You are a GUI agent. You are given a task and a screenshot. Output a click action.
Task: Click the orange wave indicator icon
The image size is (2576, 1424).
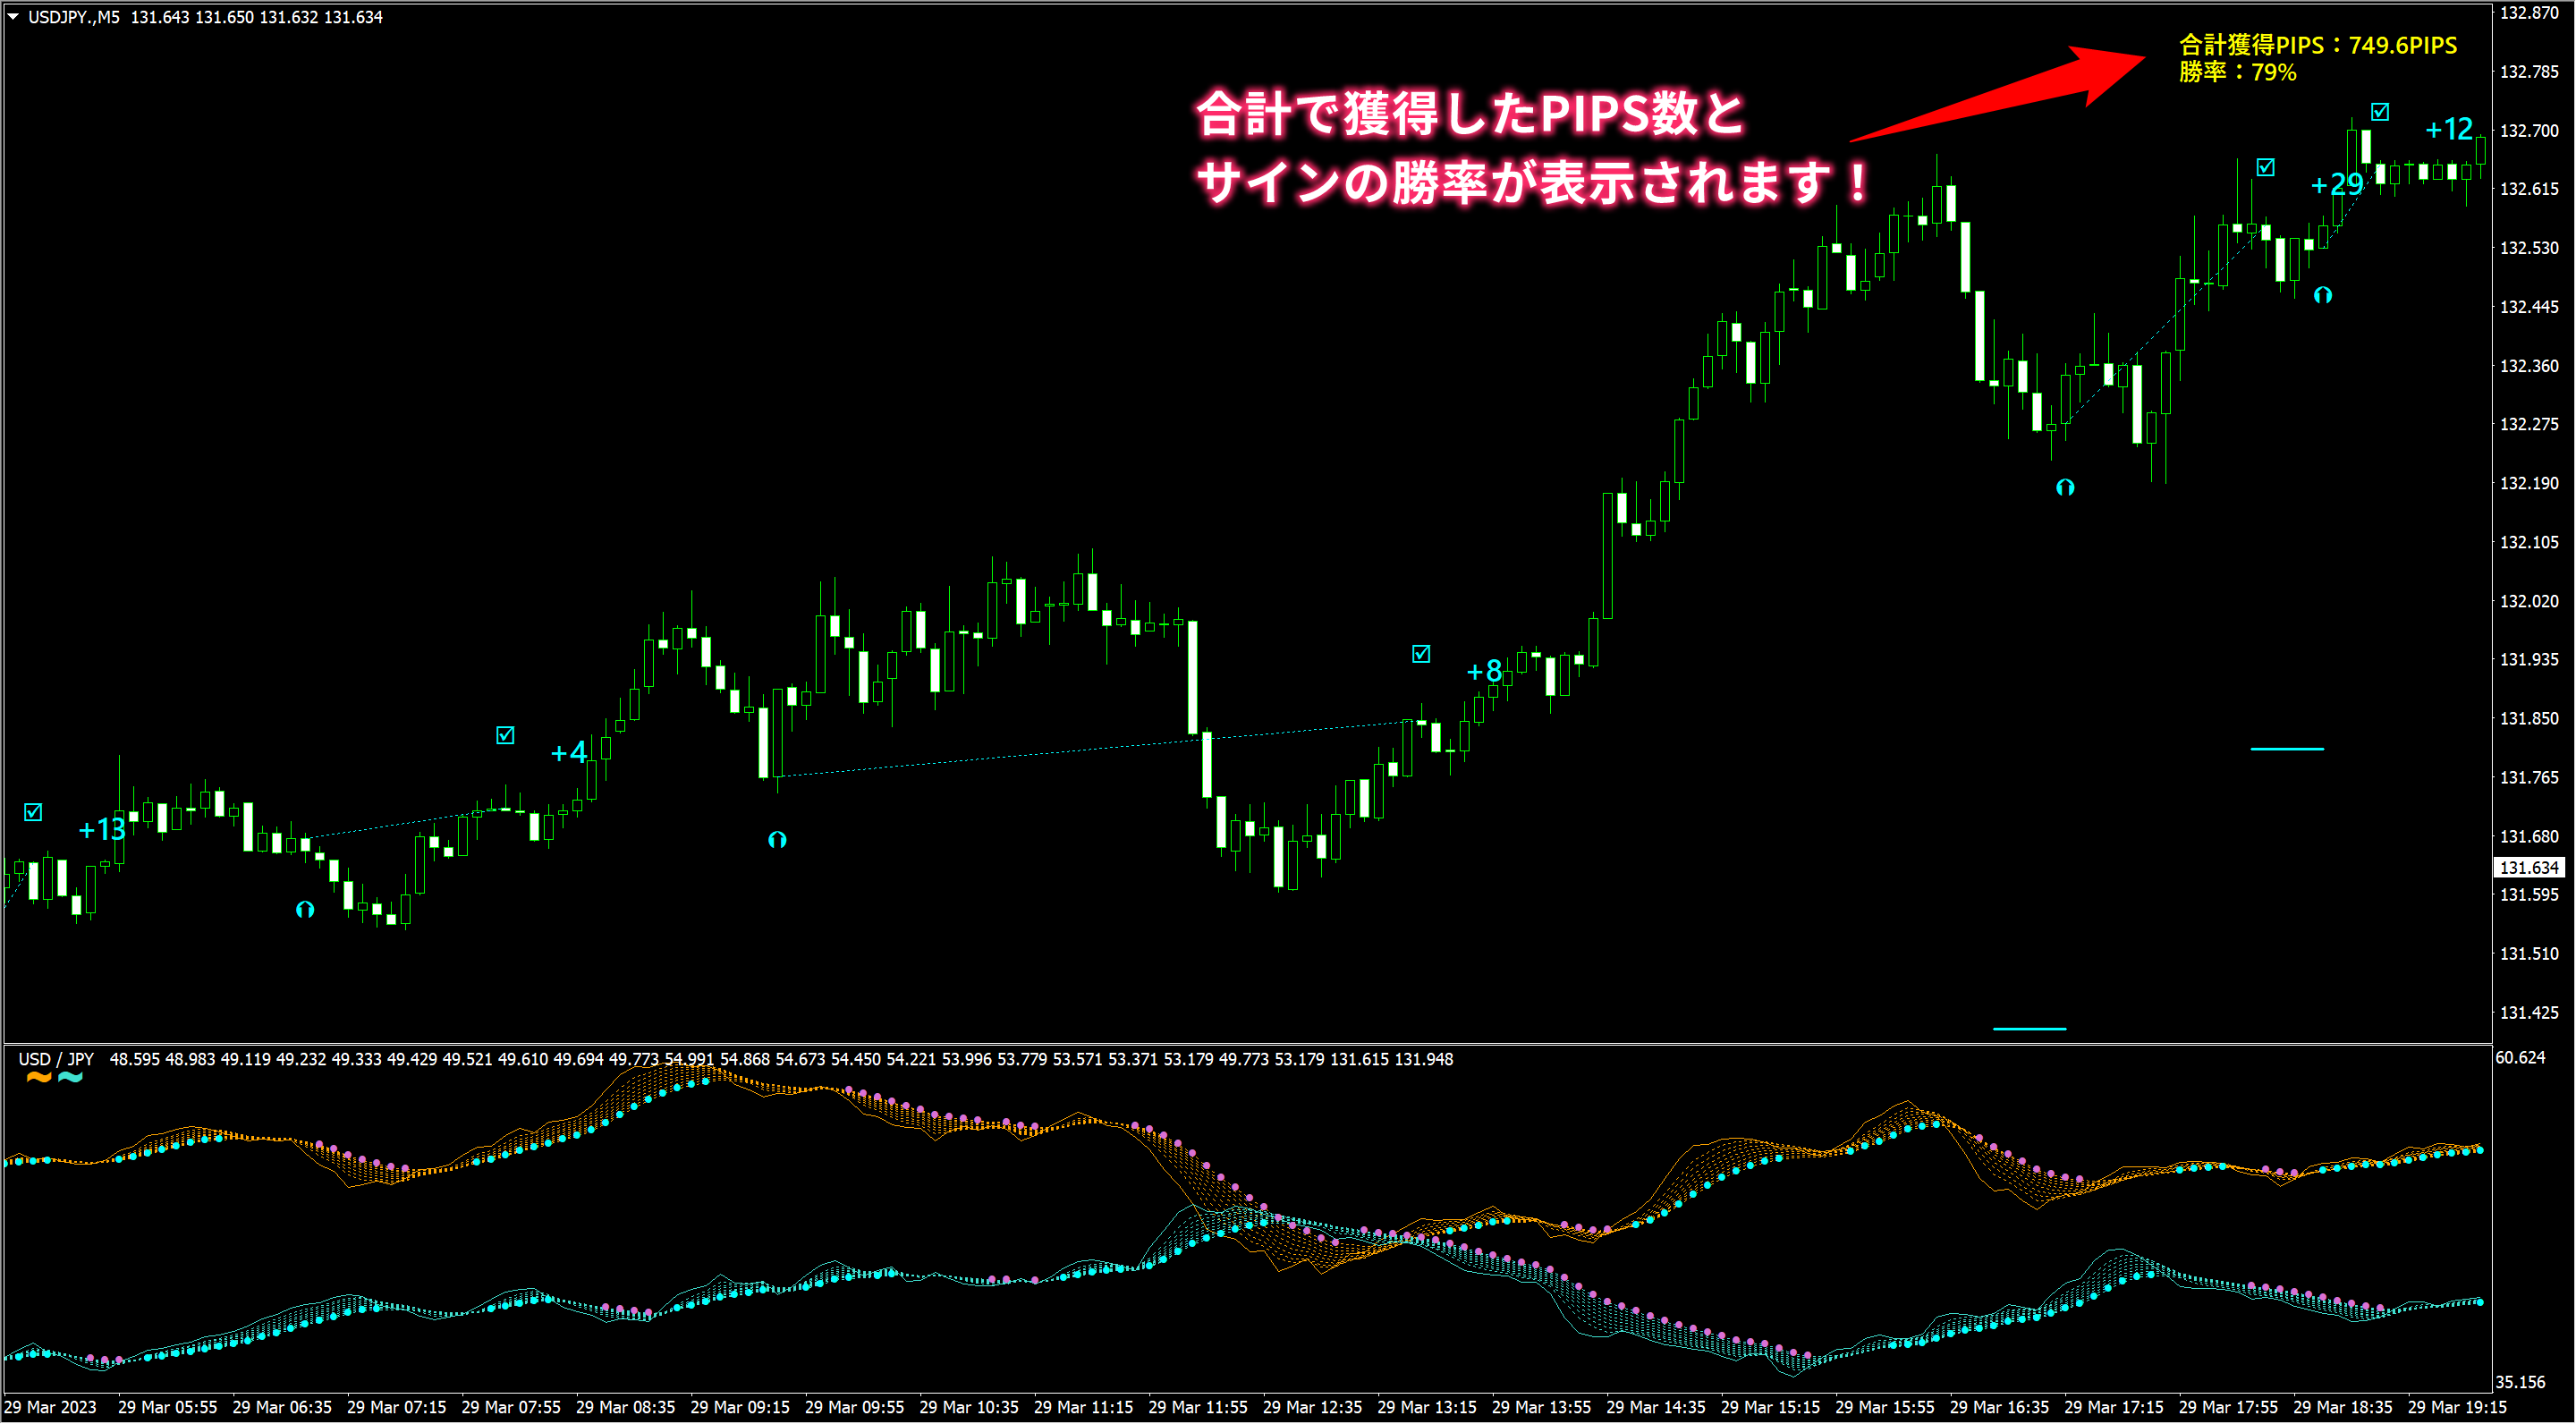pos(39,1078)
